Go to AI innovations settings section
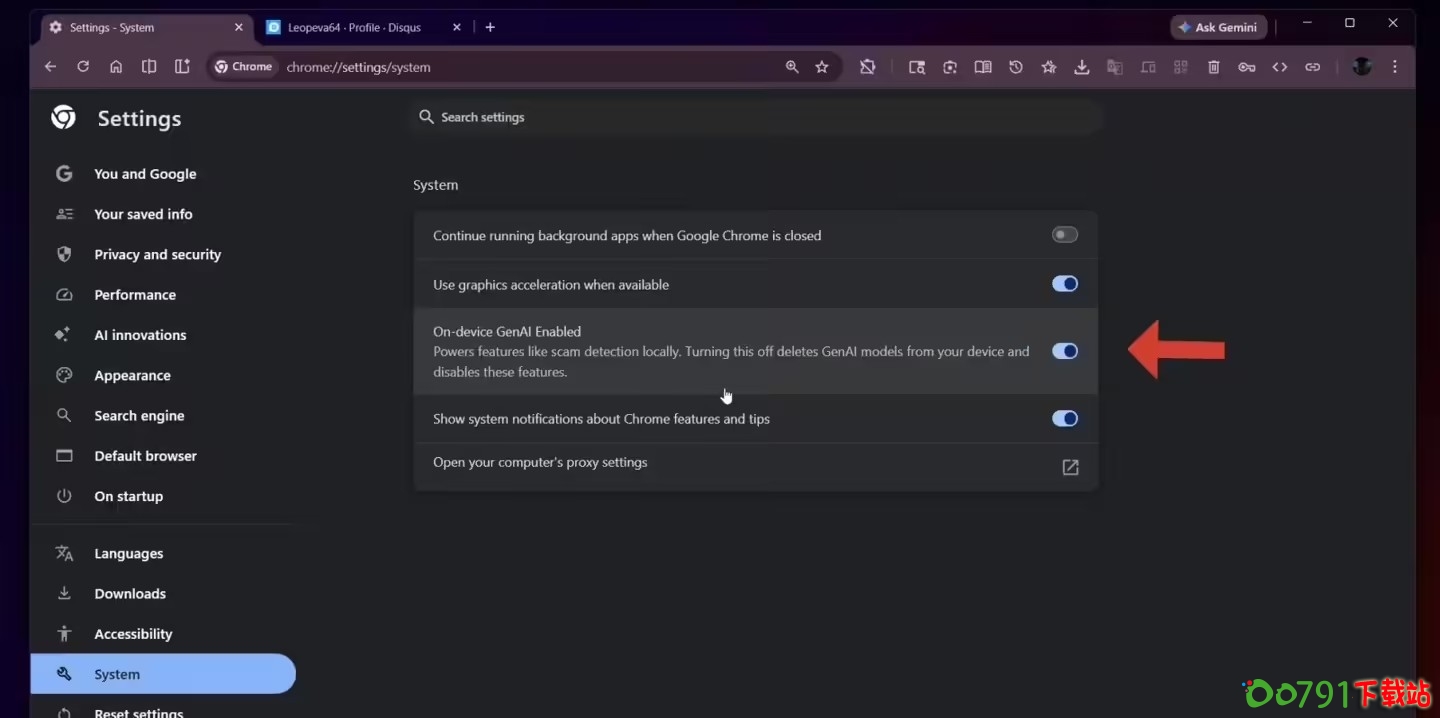 coord(140,335)
